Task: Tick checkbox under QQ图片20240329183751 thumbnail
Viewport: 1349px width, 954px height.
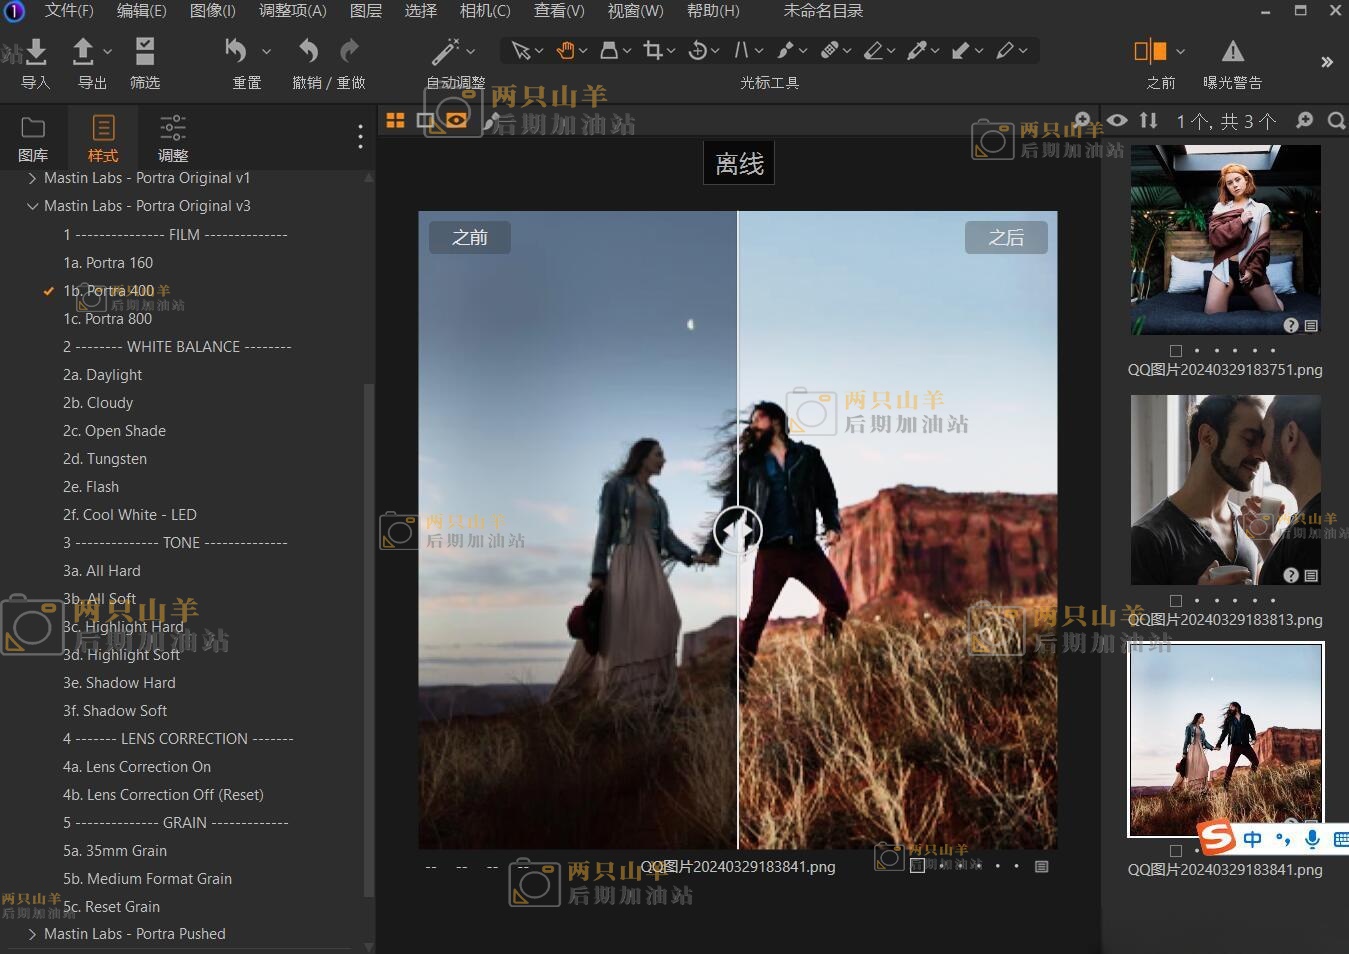Action: click(x=1176, y=351)
